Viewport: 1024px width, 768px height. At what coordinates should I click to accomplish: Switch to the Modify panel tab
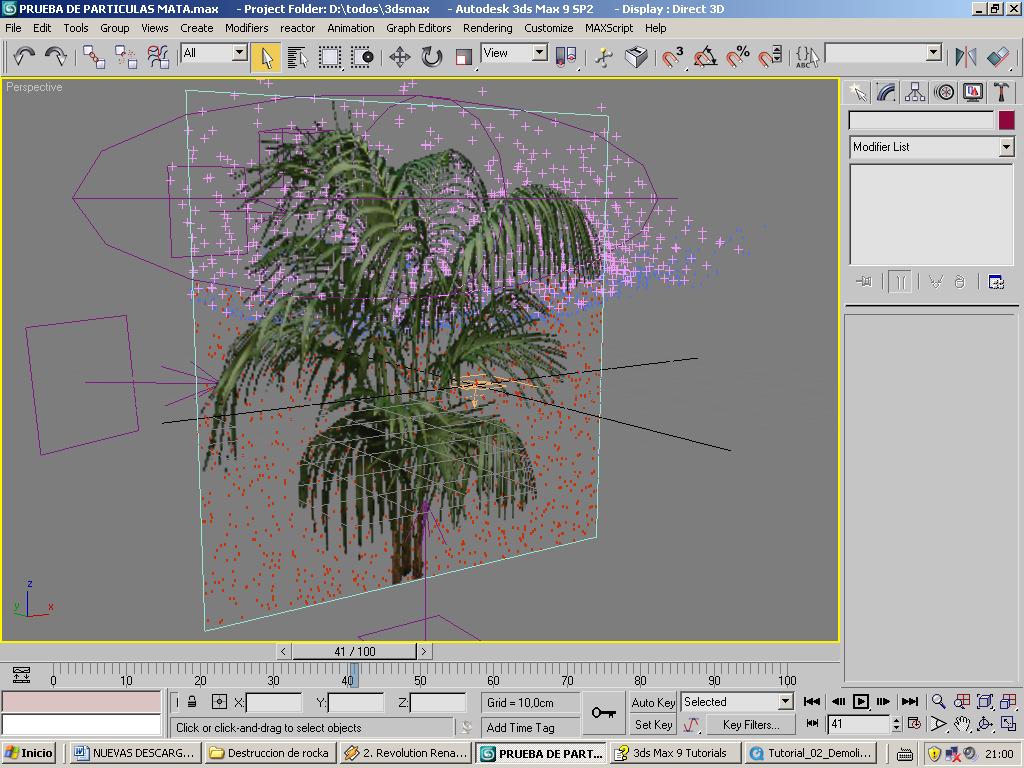pos(886,93)
